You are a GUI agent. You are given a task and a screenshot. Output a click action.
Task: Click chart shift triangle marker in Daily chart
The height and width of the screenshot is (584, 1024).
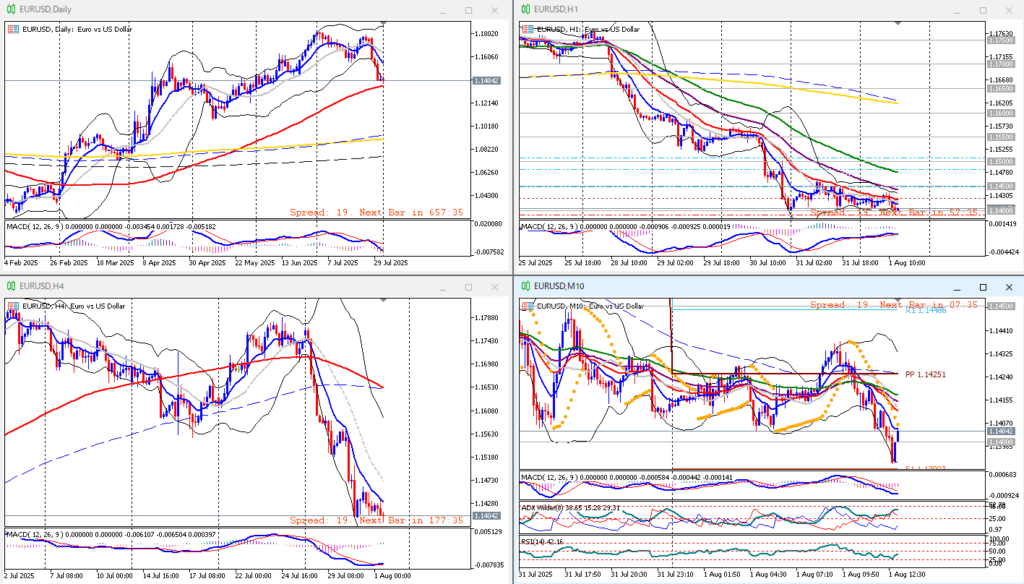(x=383, y=24)
